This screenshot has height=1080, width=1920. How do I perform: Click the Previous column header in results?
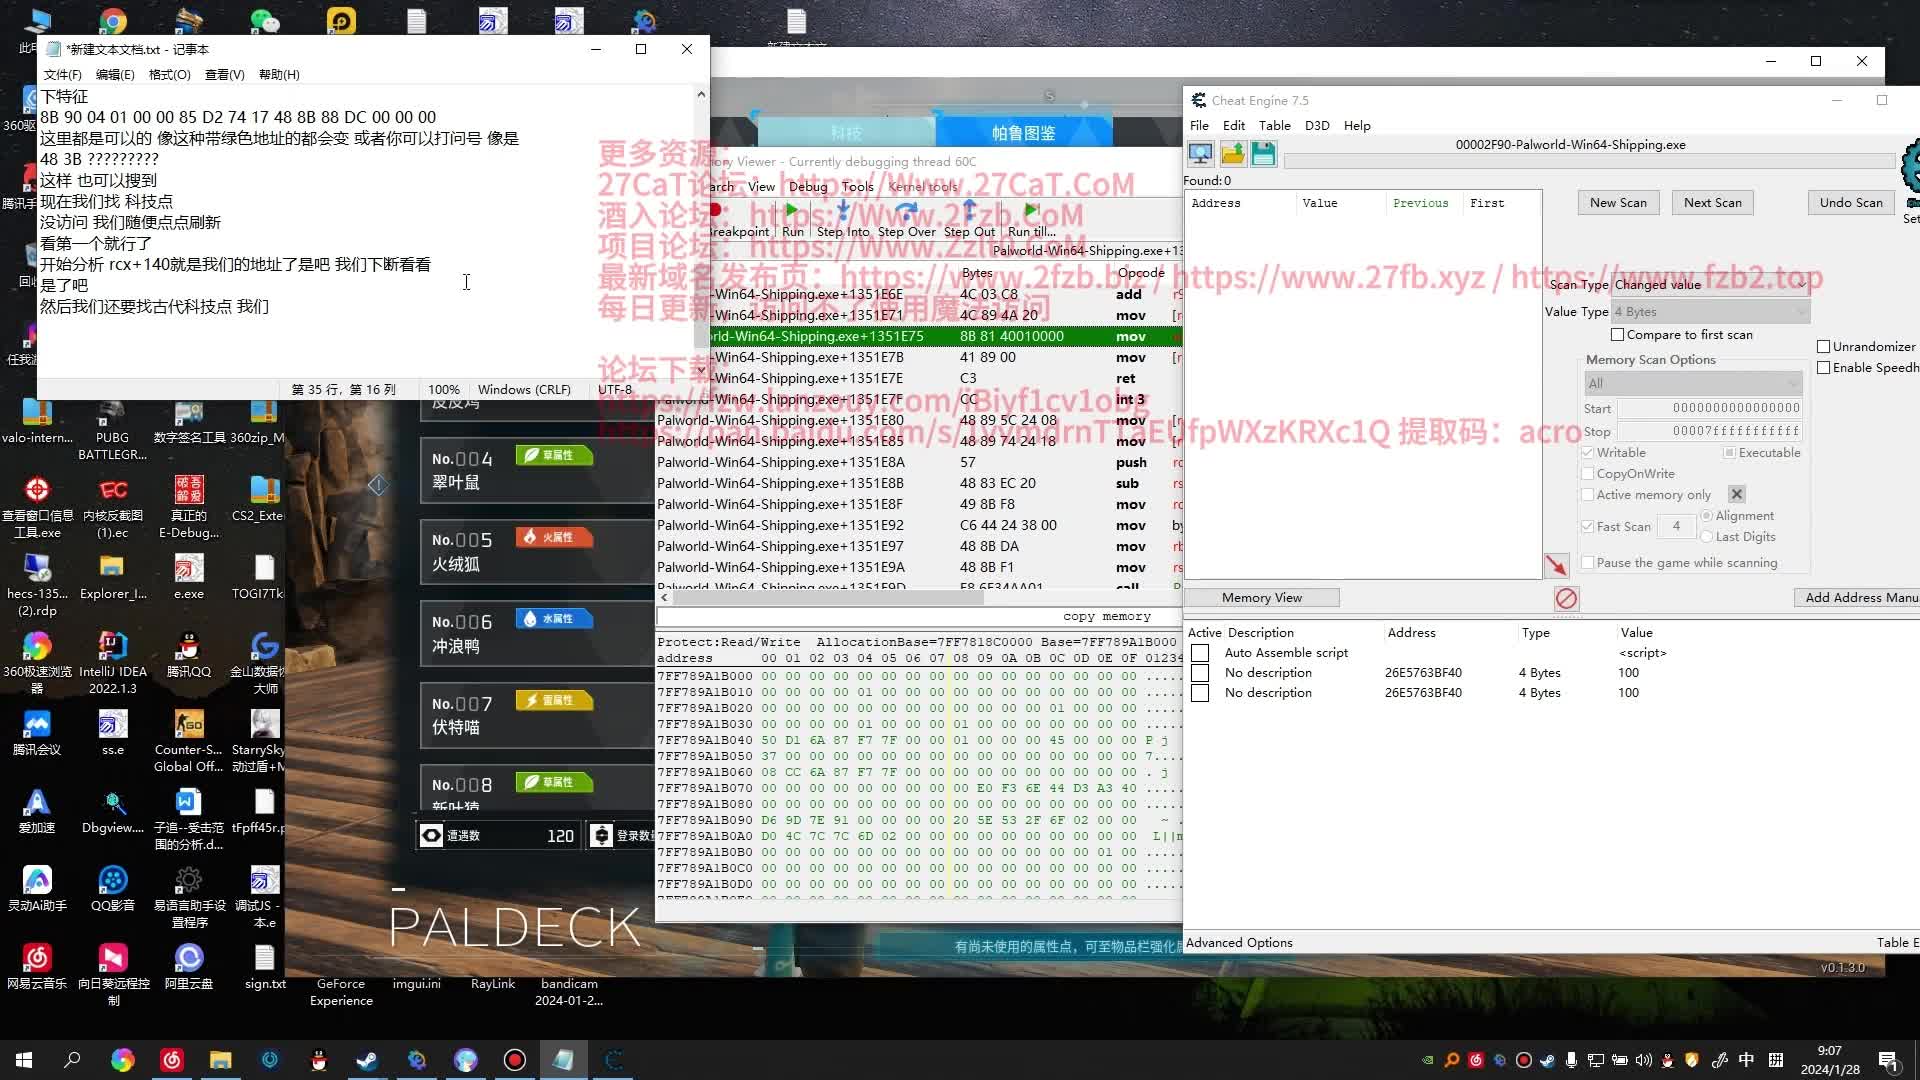point(1420,202)
